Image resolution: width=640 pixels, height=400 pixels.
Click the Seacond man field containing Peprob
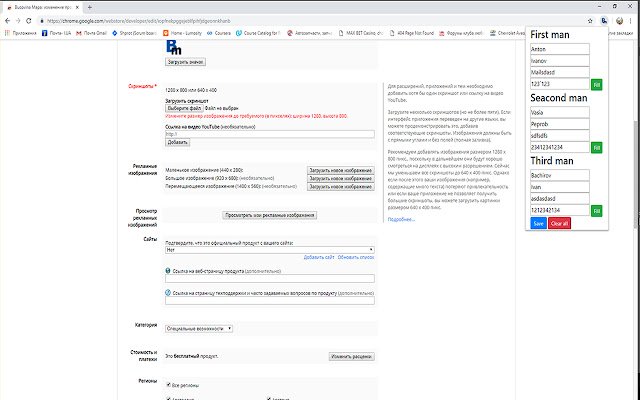pos(560,124)
